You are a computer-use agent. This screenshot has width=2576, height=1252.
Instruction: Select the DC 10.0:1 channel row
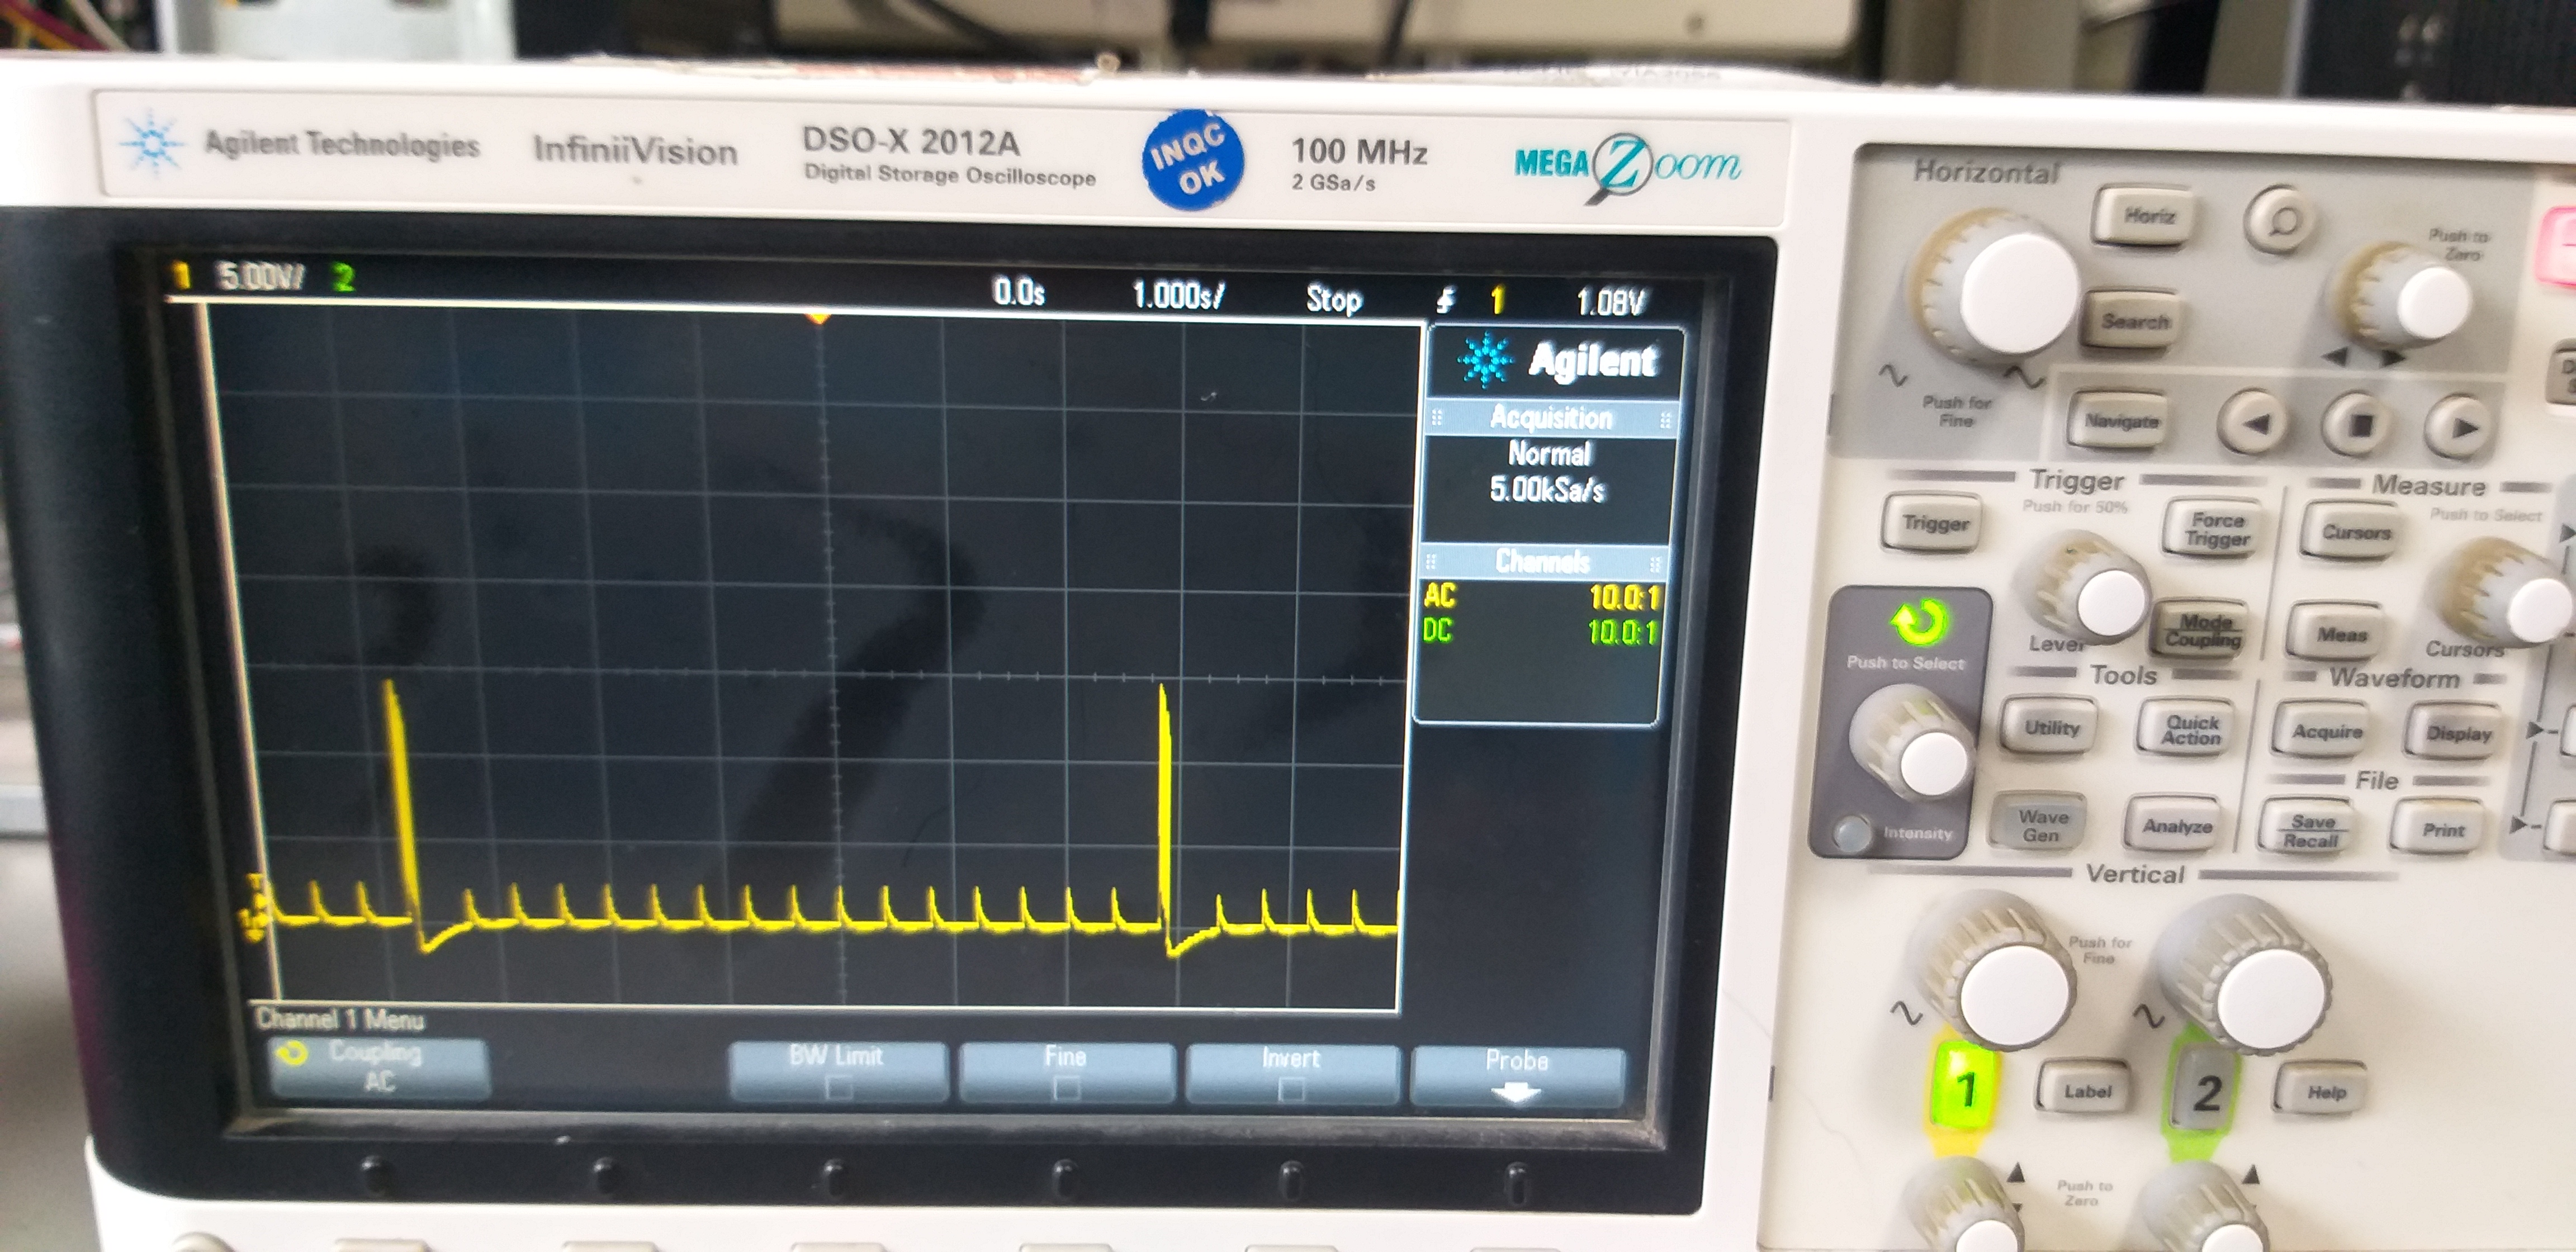pyautogui.click(x=1539, y=632)
